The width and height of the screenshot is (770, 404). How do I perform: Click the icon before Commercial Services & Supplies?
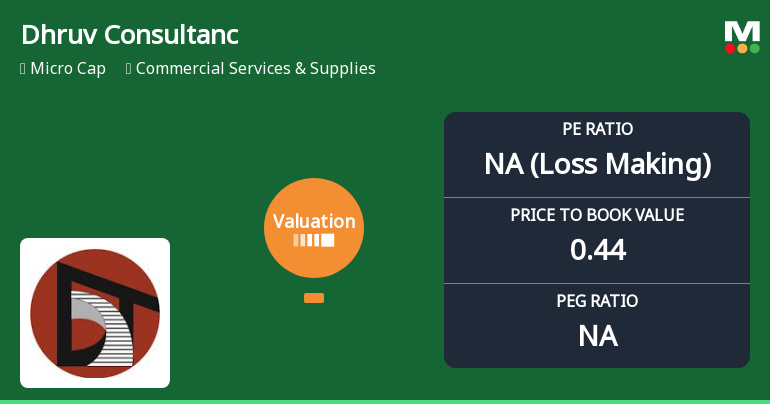129,69
